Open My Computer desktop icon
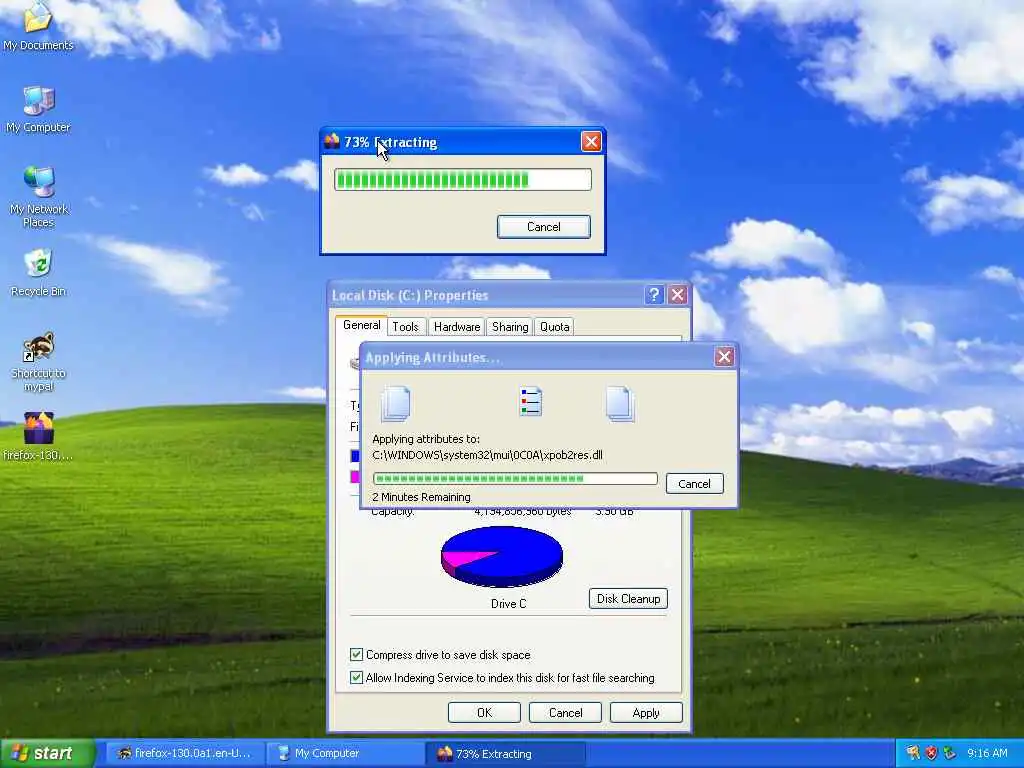The width and height of the screenshot is (1024, 768). coord(38,109)
